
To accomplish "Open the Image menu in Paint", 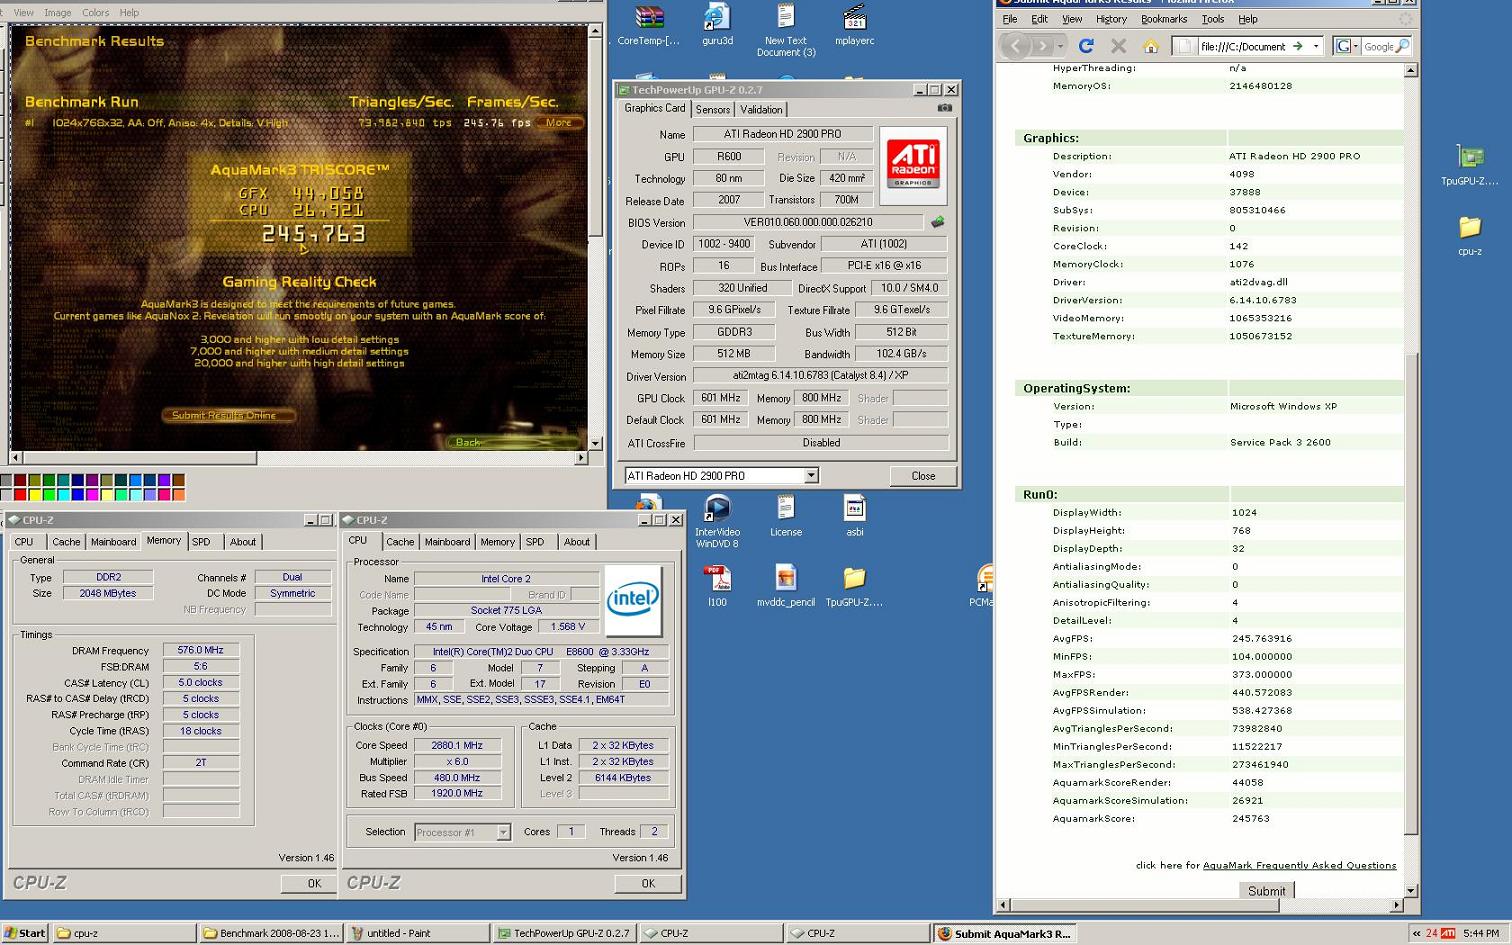I will tap(58, 13).
